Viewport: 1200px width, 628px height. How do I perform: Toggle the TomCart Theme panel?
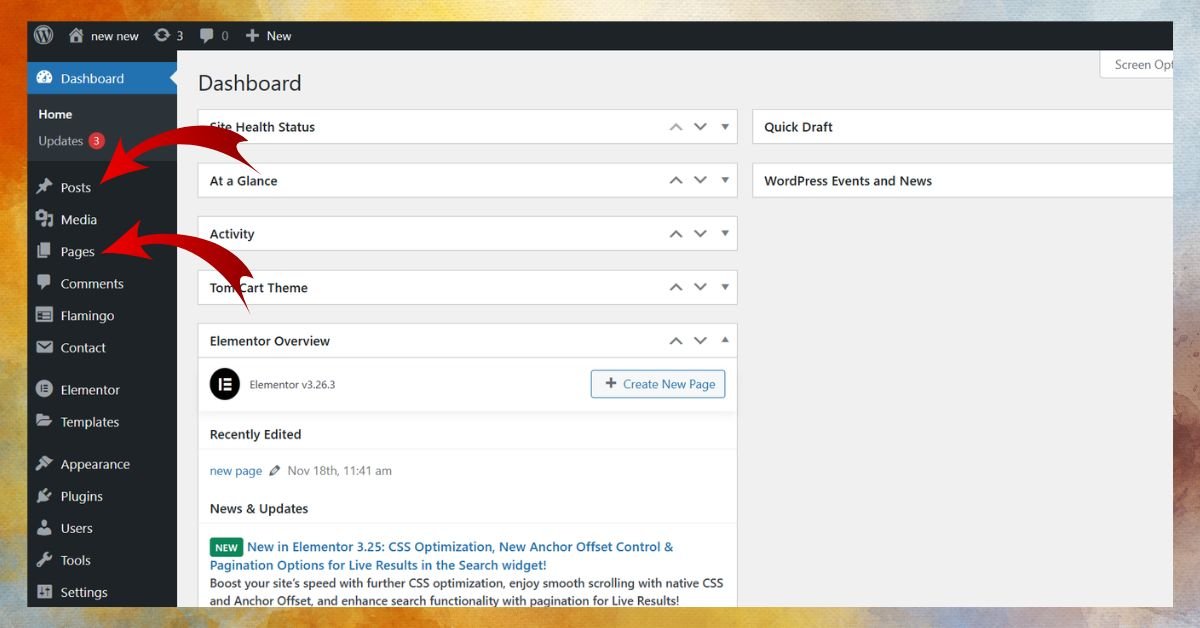(x=725, y=287)
